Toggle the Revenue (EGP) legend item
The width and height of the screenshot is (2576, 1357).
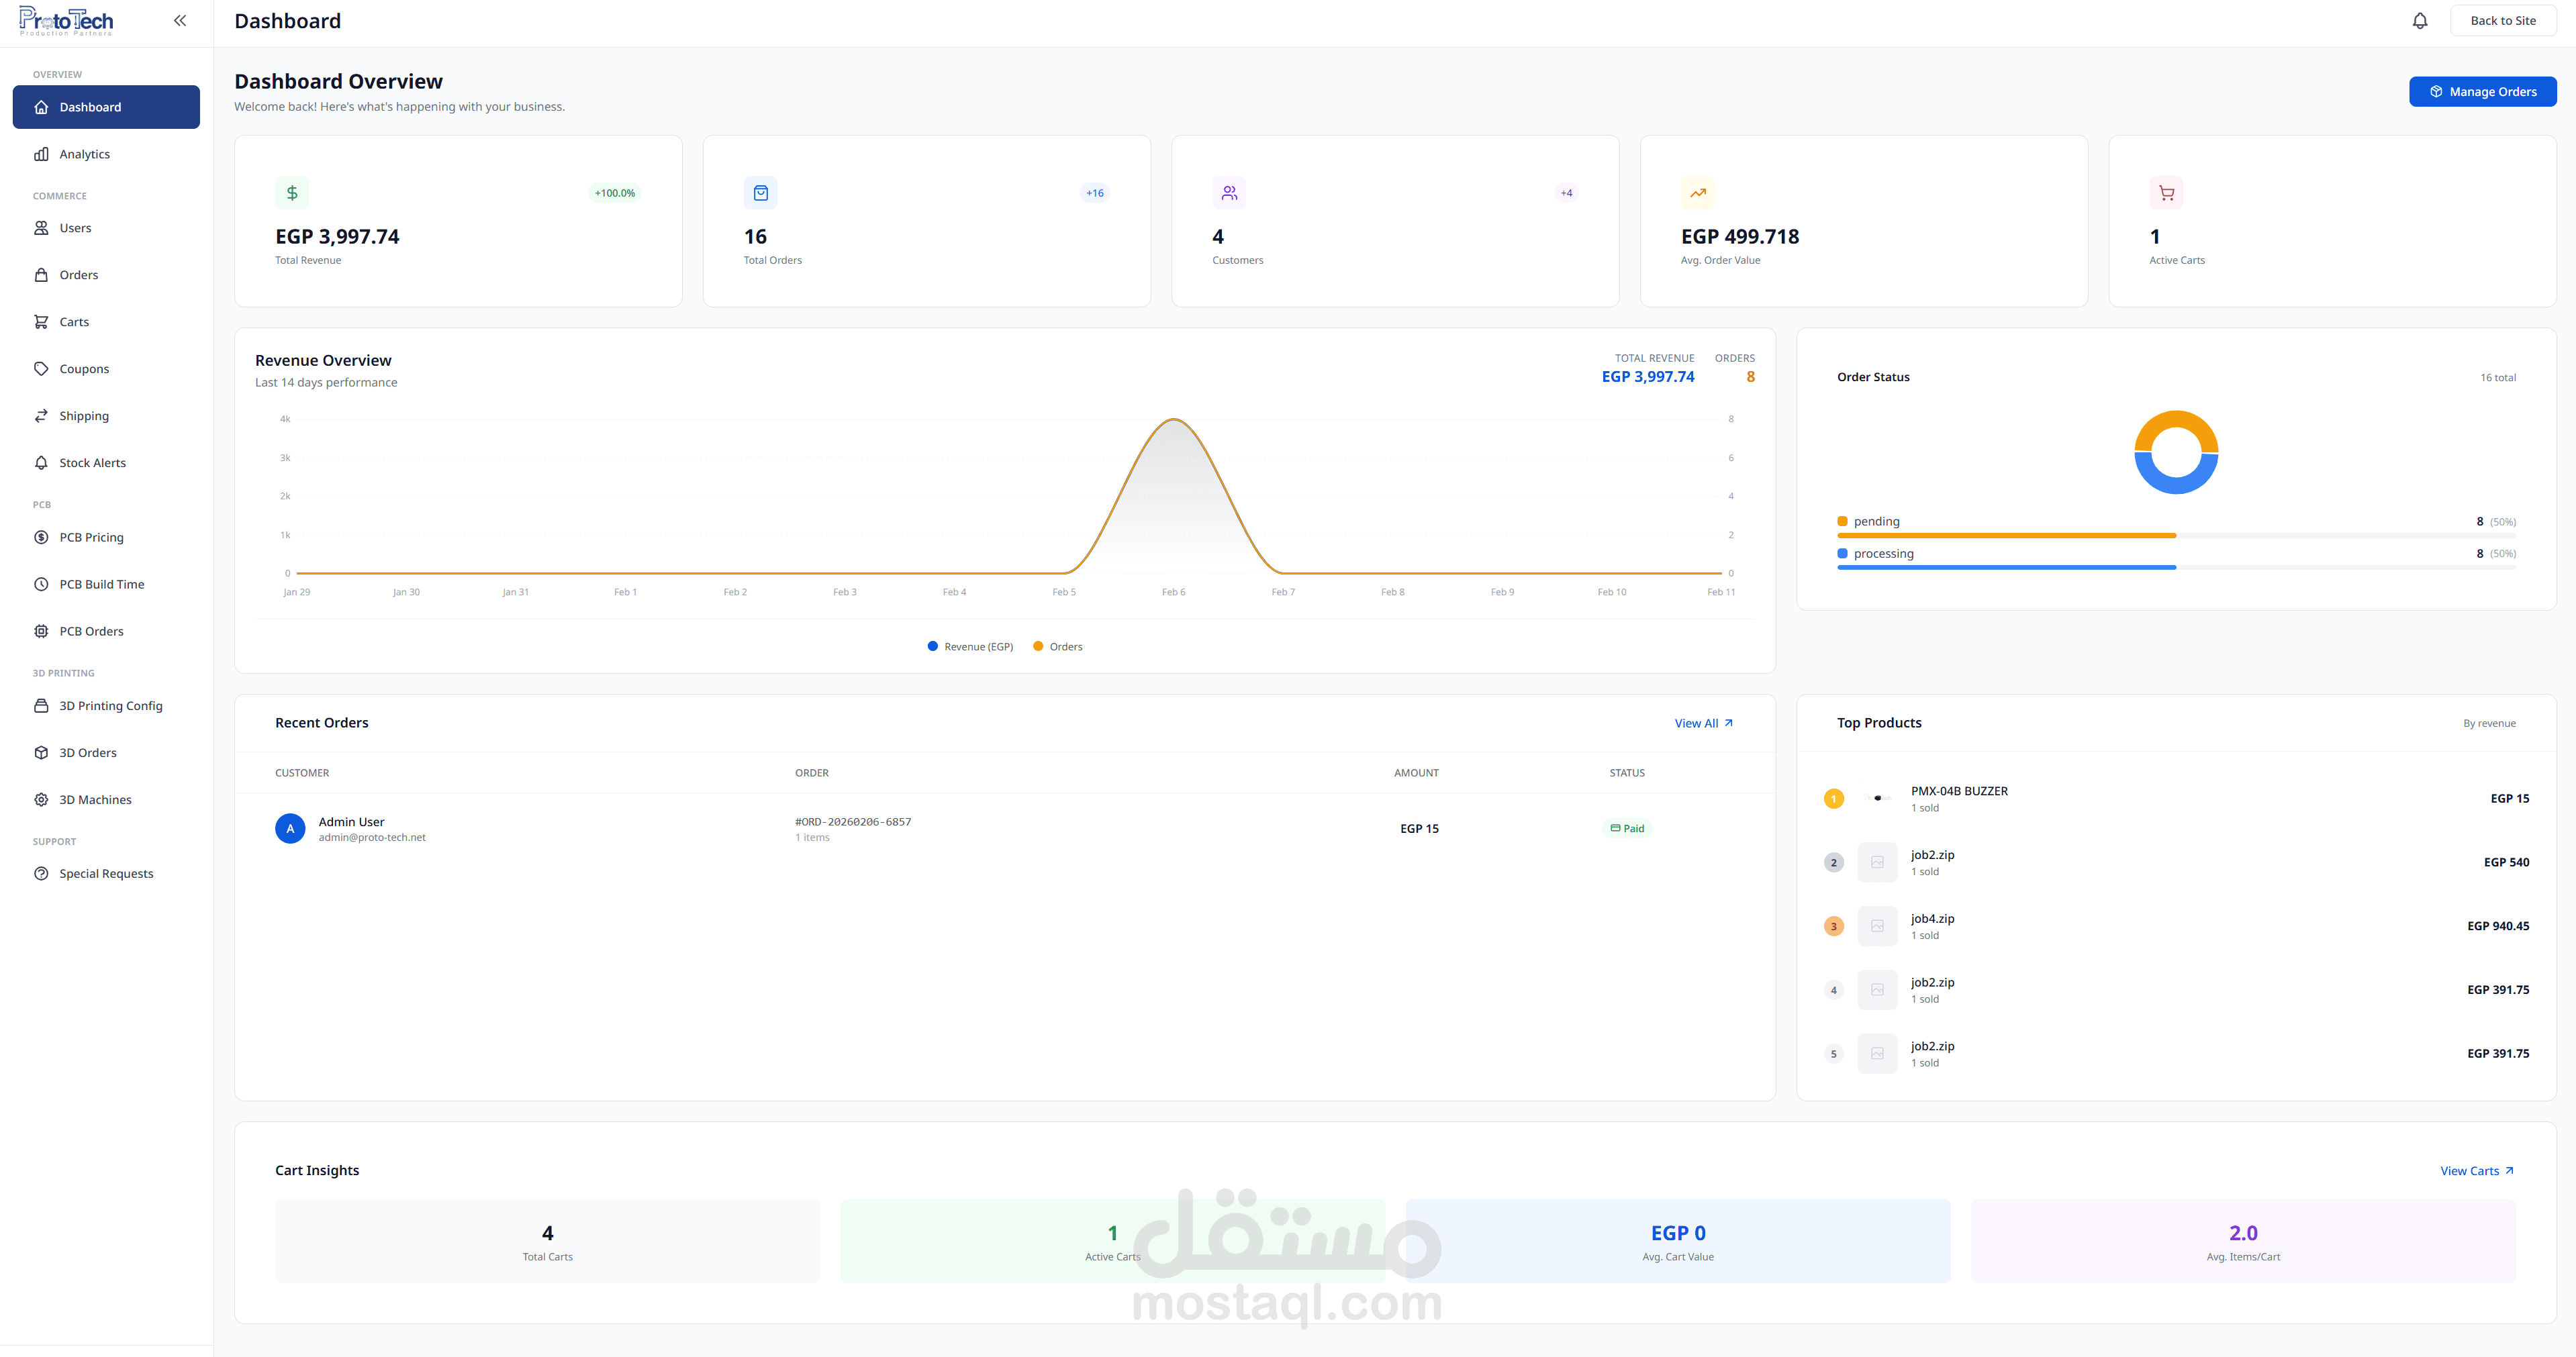pyautogui.click(x=970, y=647)
